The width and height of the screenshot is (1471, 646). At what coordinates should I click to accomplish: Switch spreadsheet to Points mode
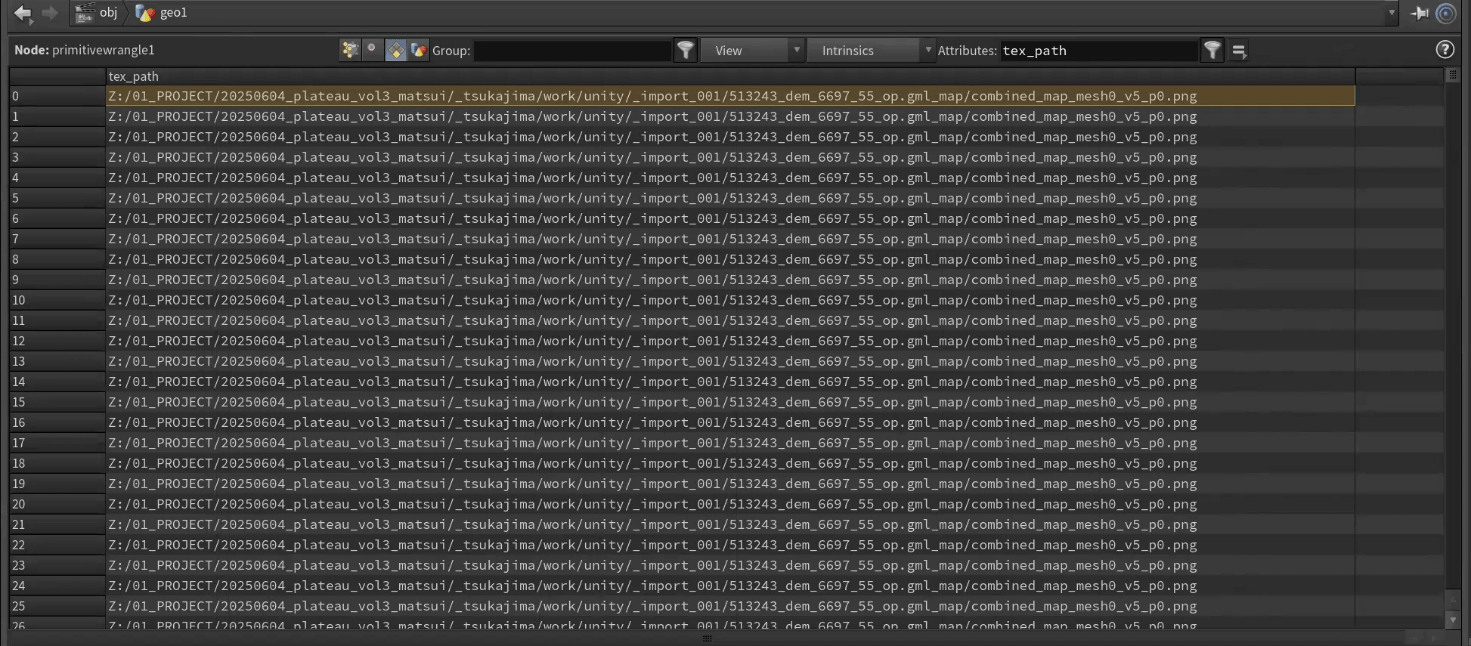click(x=349, y=50)
